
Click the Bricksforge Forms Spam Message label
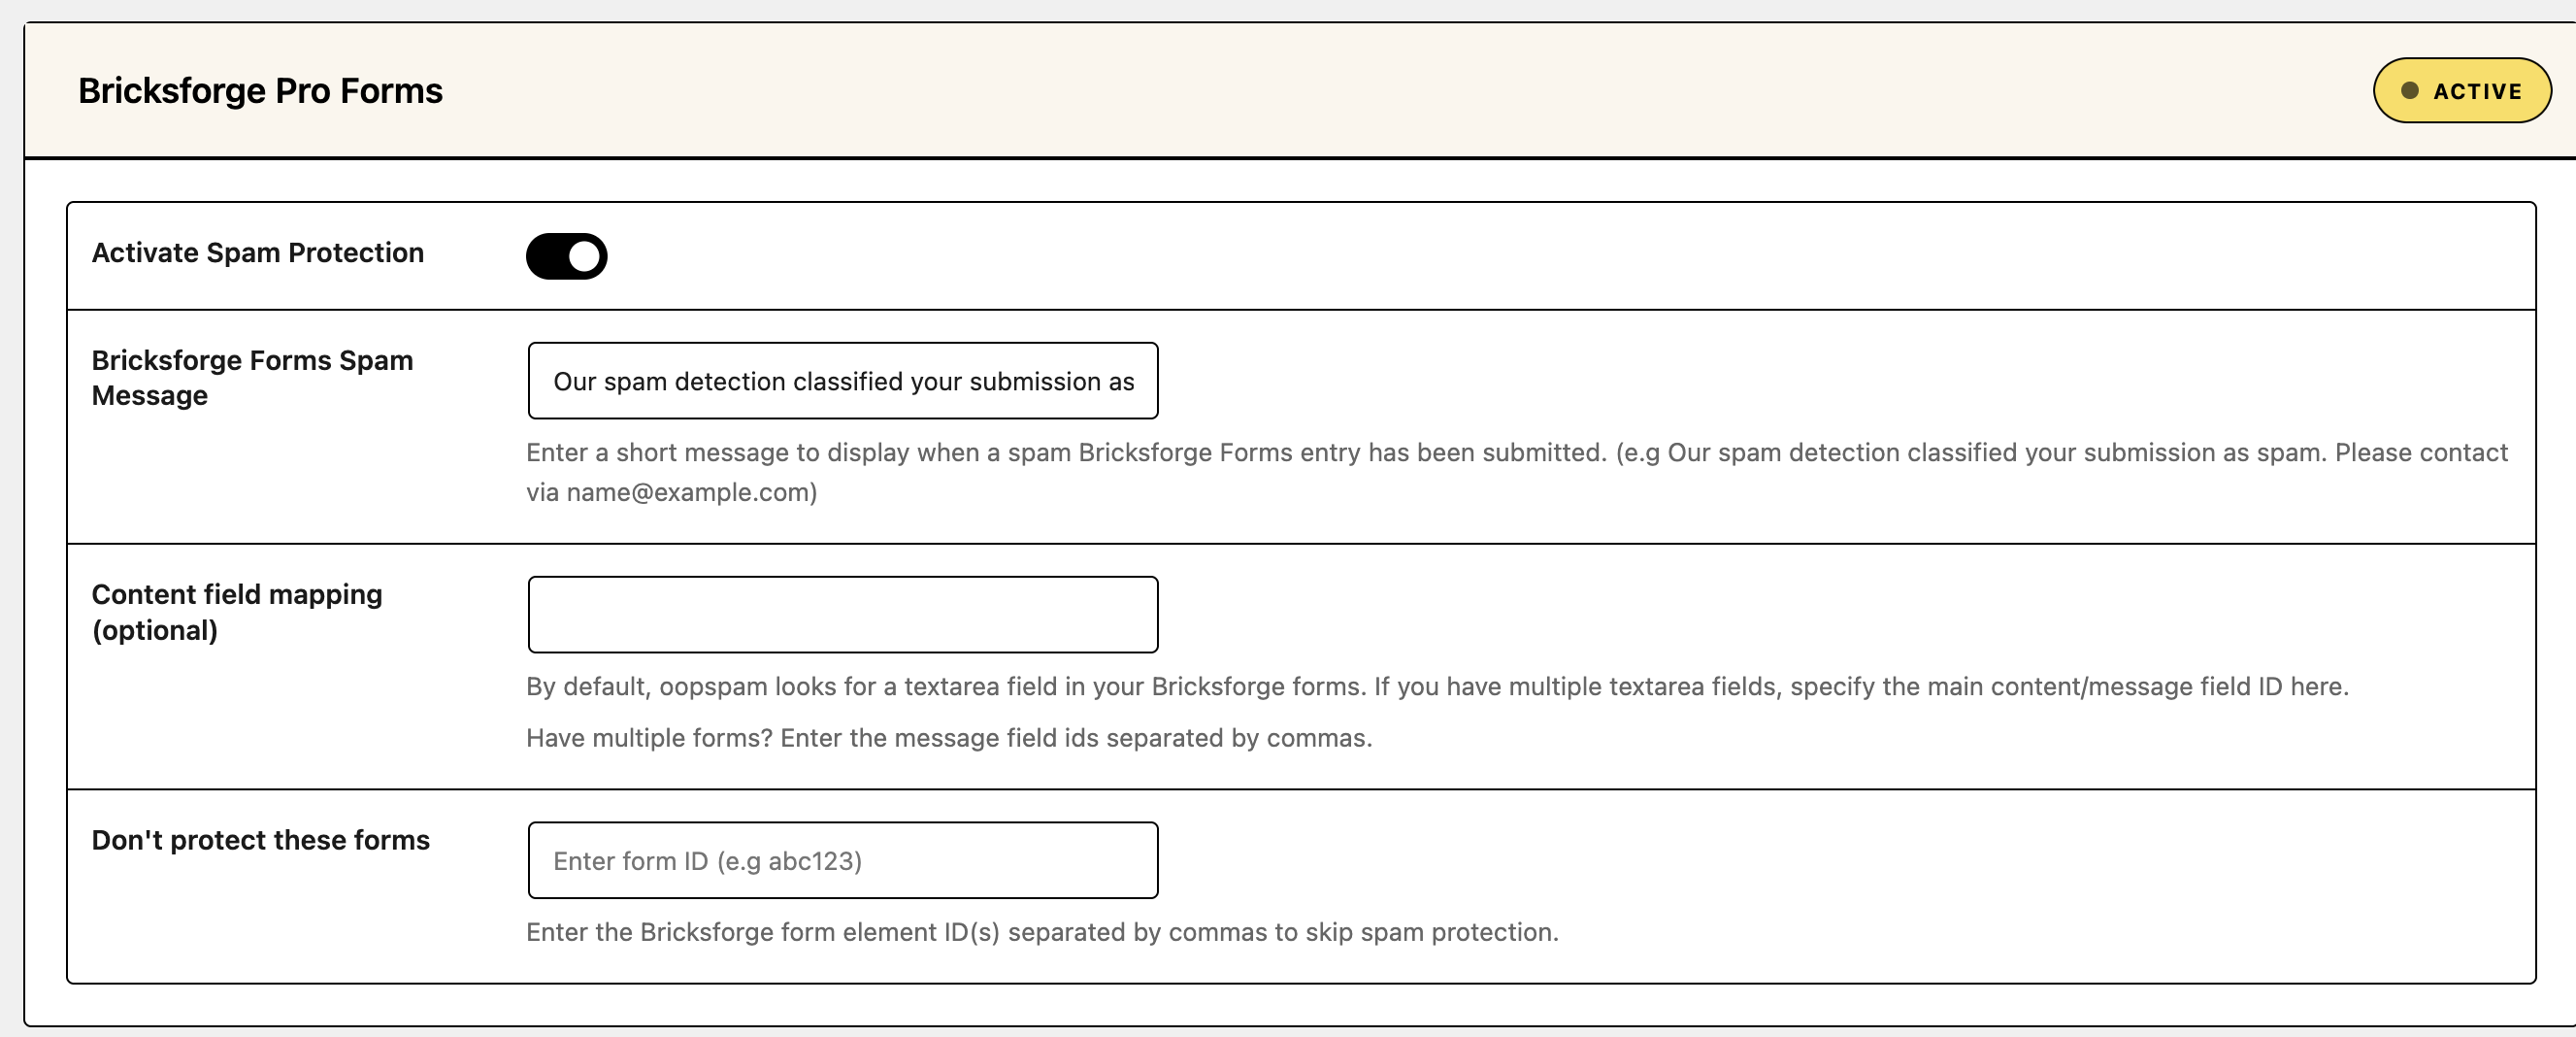click(252, 378)
